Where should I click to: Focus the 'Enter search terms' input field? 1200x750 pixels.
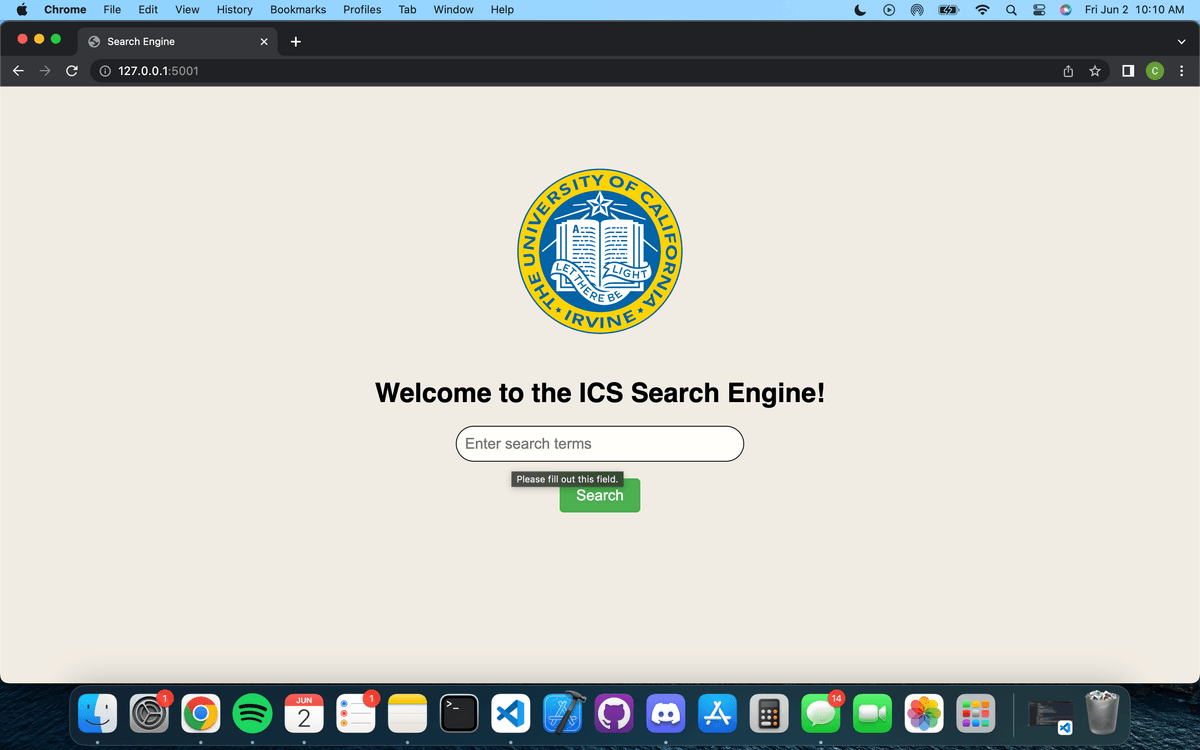[x=600, y=444]
